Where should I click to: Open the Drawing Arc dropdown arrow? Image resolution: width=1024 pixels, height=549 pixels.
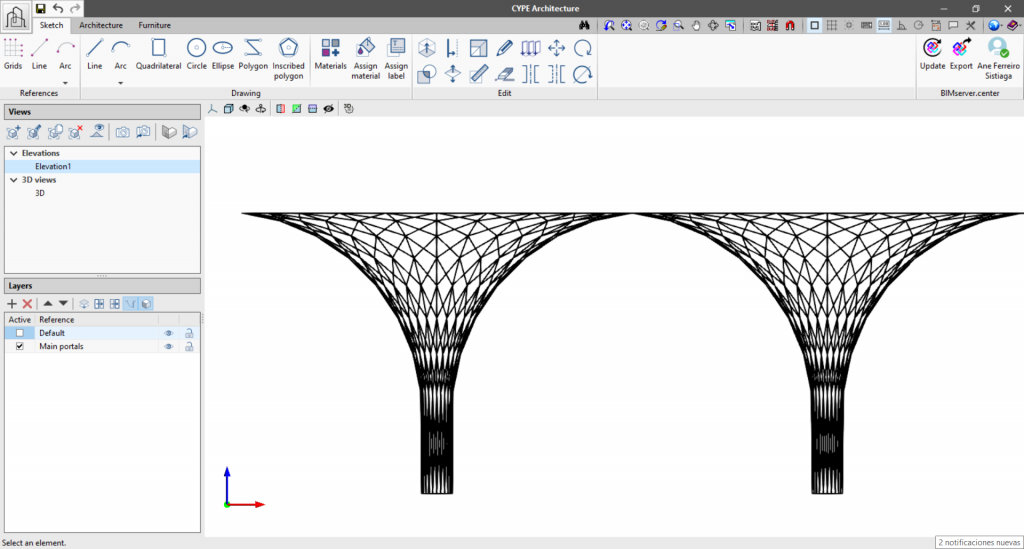coord(120,83)
